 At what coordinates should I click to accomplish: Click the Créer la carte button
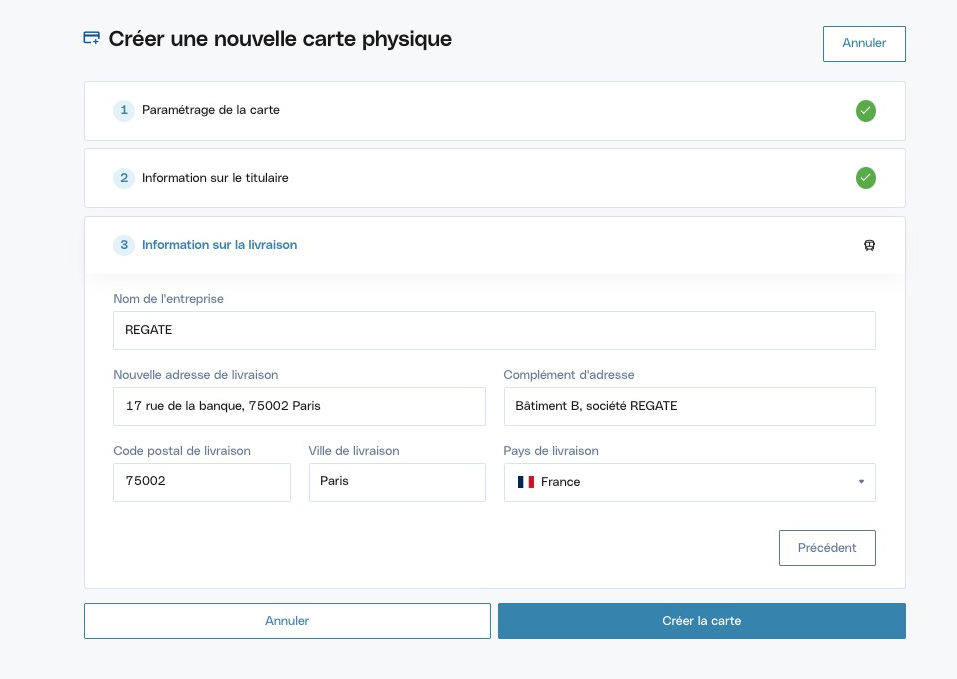coord(702,621)
